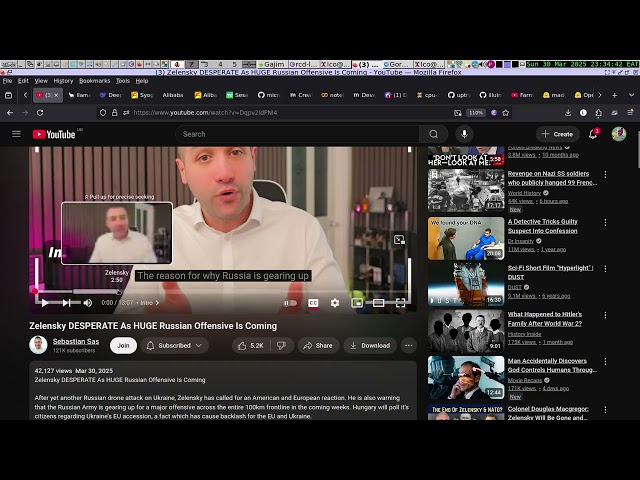Open the File menu

7,81
